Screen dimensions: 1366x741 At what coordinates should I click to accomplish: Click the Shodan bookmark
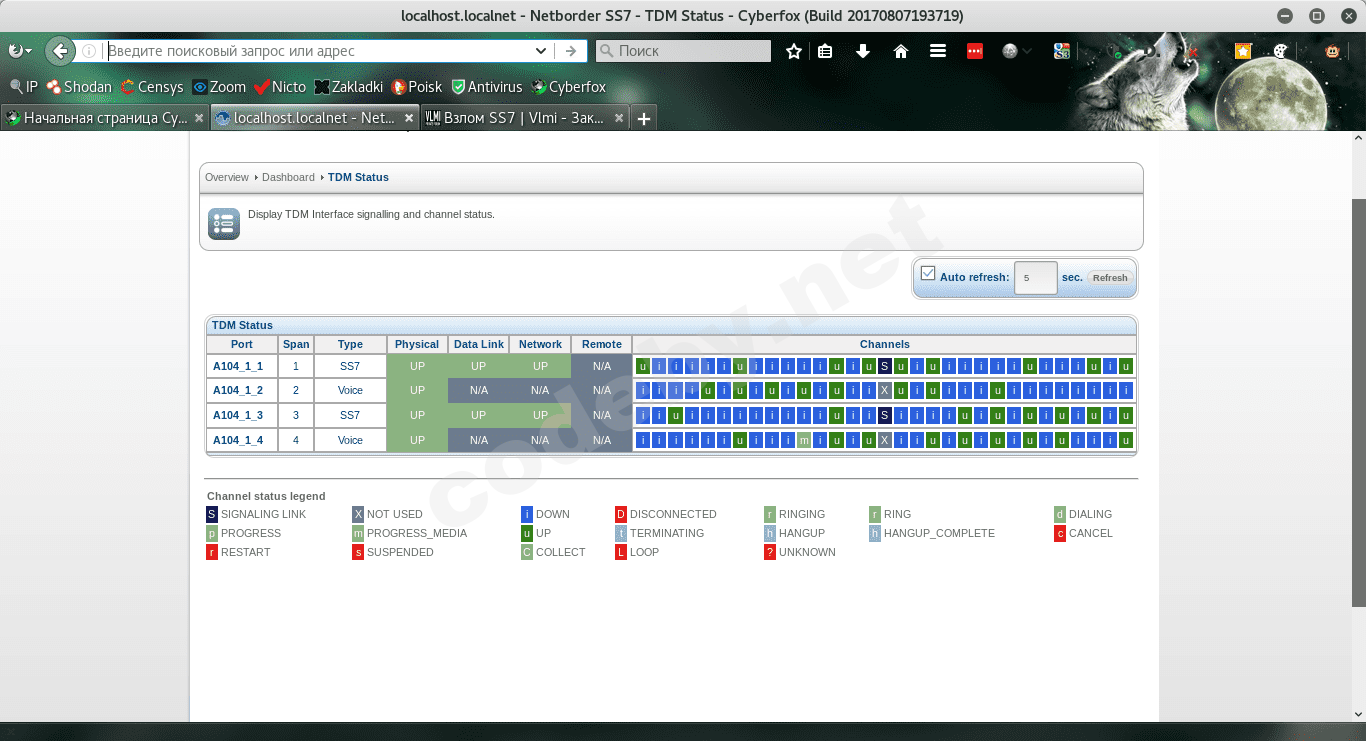click(x=79, y=87)
